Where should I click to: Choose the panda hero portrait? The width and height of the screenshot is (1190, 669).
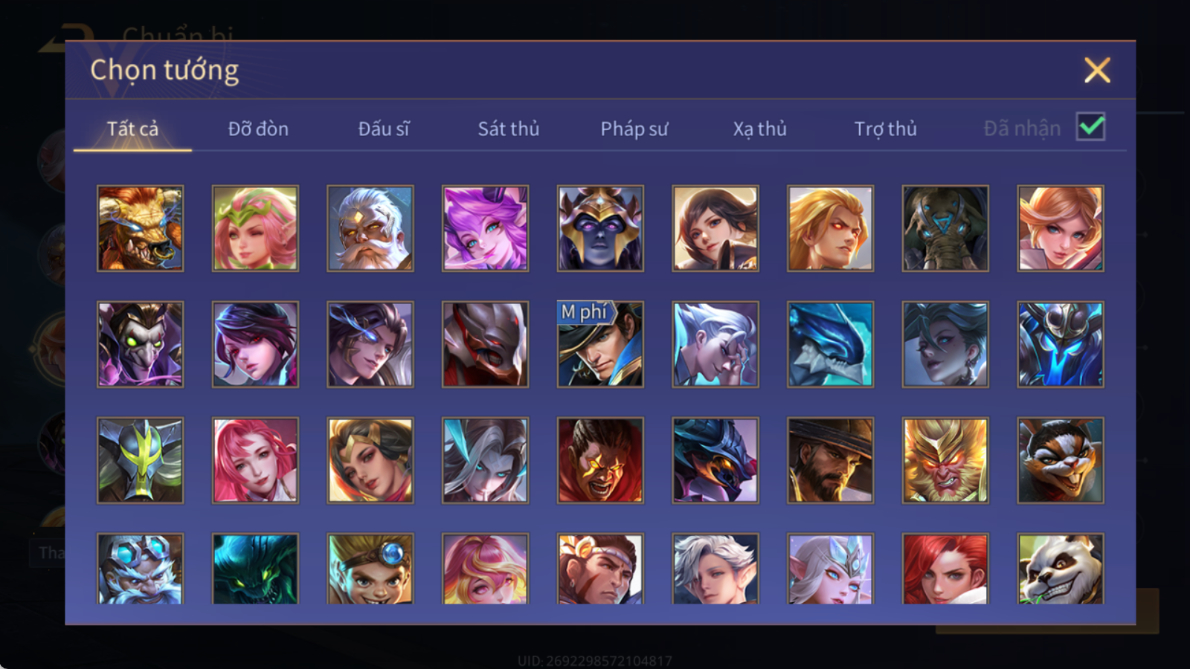(1060, 569)
